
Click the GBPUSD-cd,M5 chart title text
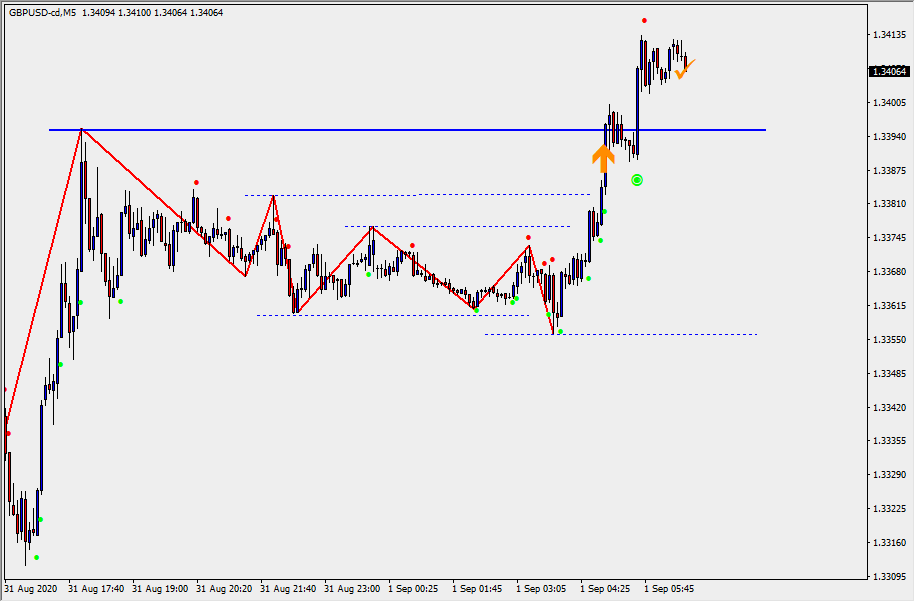41,13
